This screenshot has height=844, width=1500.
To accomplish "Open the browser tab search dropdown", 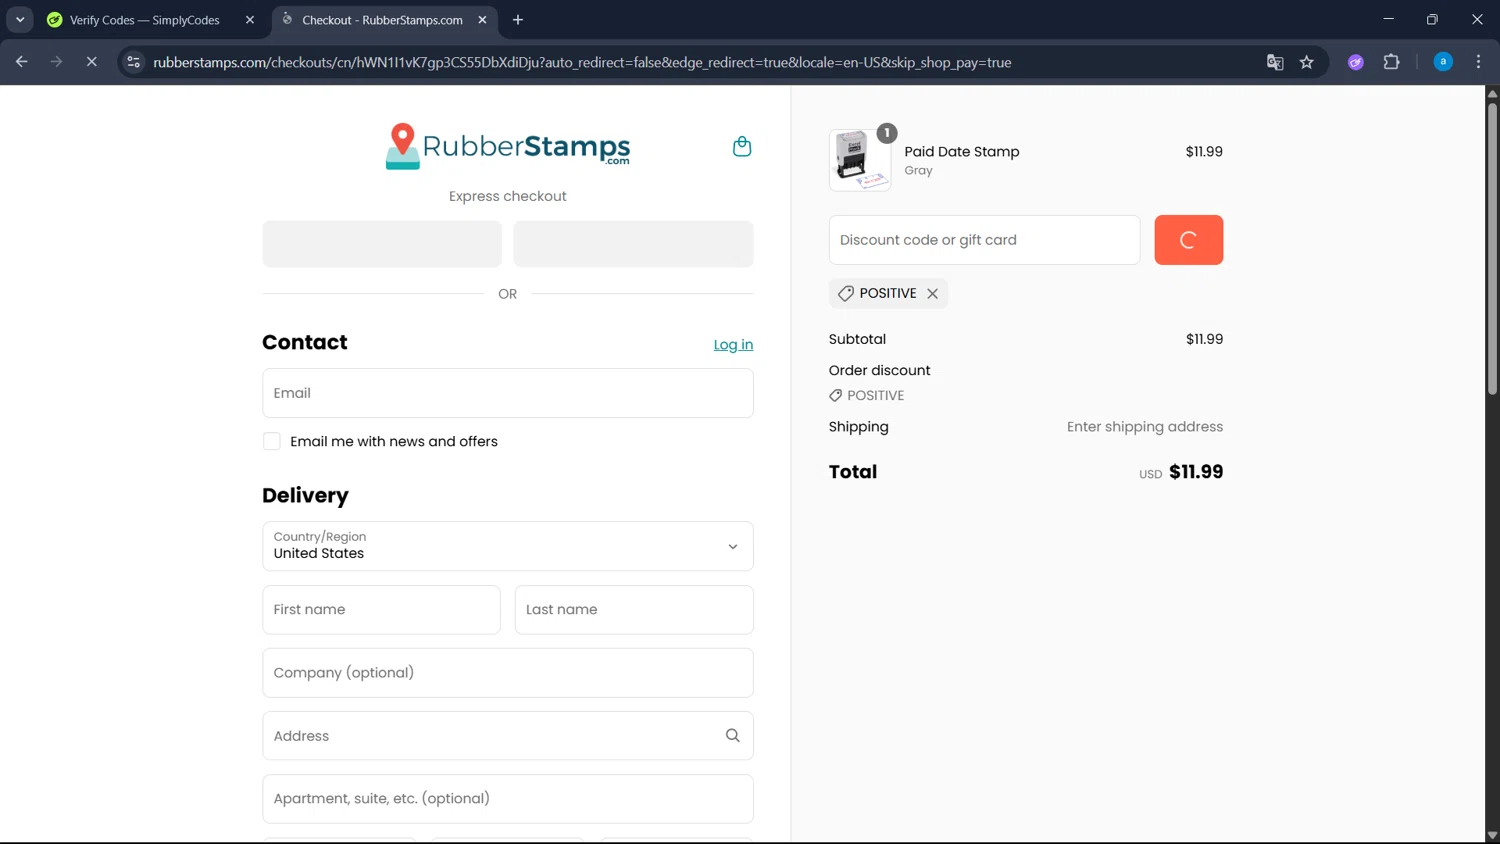I will tap(20, 20).
